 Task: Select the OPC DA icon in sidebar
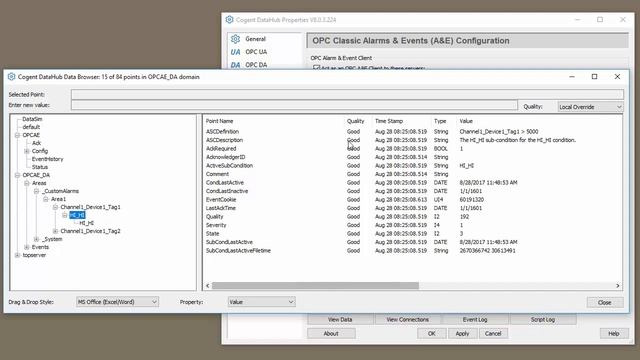click(236, 65)
